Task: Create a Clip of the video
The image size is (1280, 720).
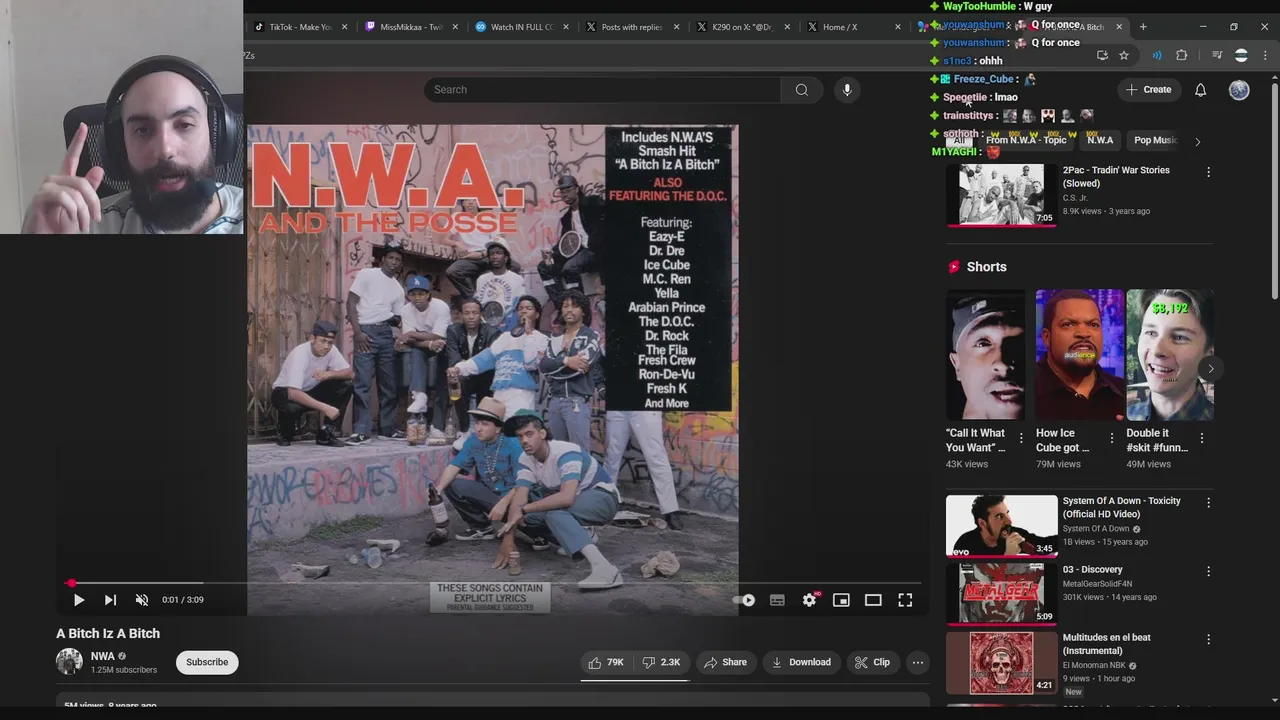Action: 872,662
